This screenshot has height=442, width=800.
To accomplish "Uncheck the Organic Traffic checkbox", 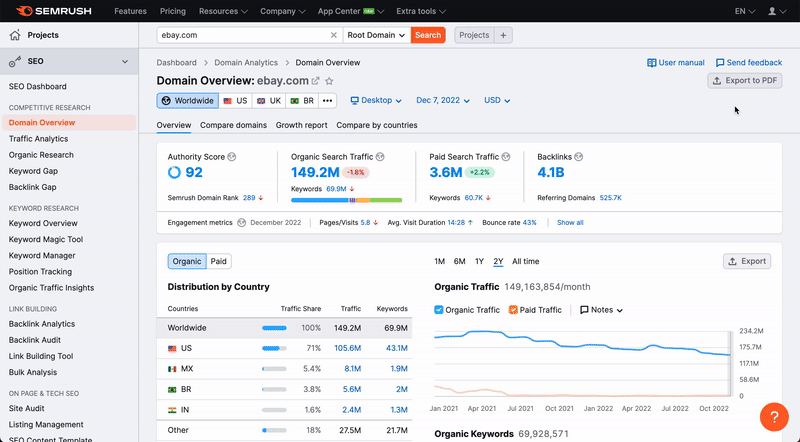I will click(x=439, y=310).
